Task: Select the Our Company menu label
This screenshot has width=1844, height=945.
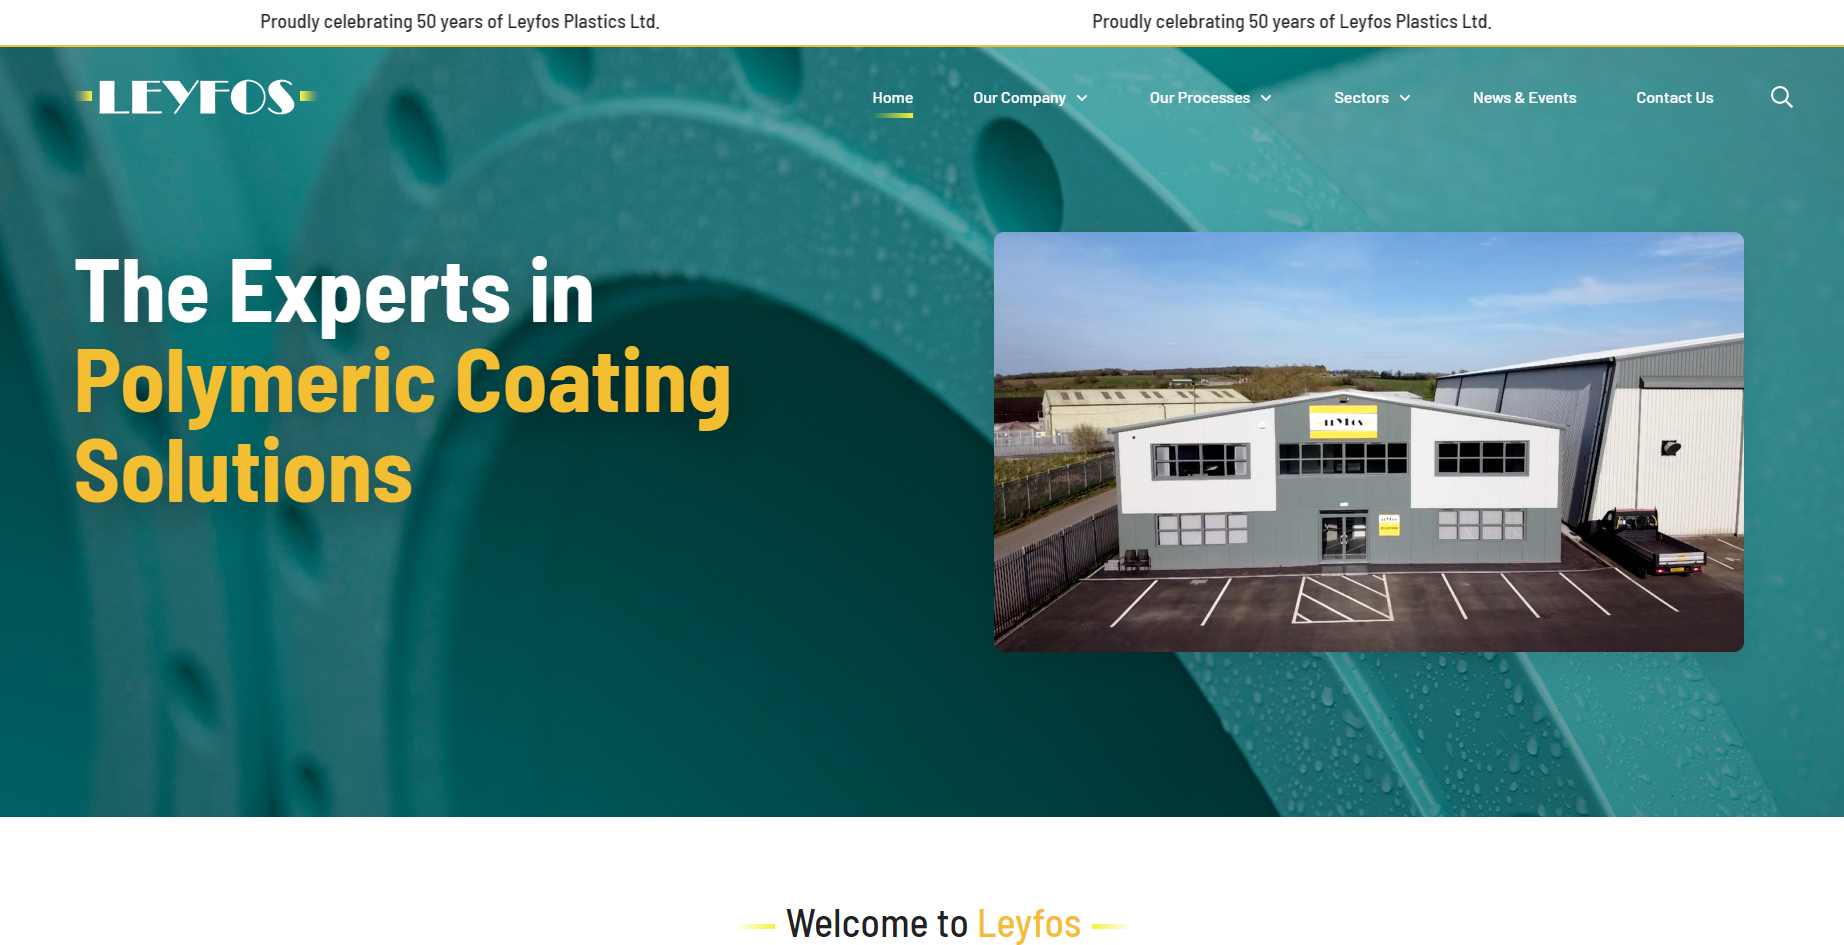Action: 1019,98
